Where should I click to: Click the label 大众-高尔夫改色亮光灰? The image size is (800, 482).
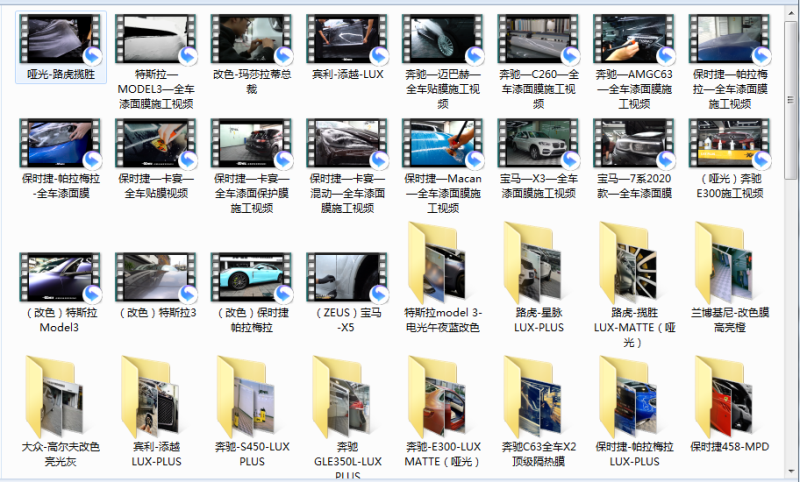60,454
